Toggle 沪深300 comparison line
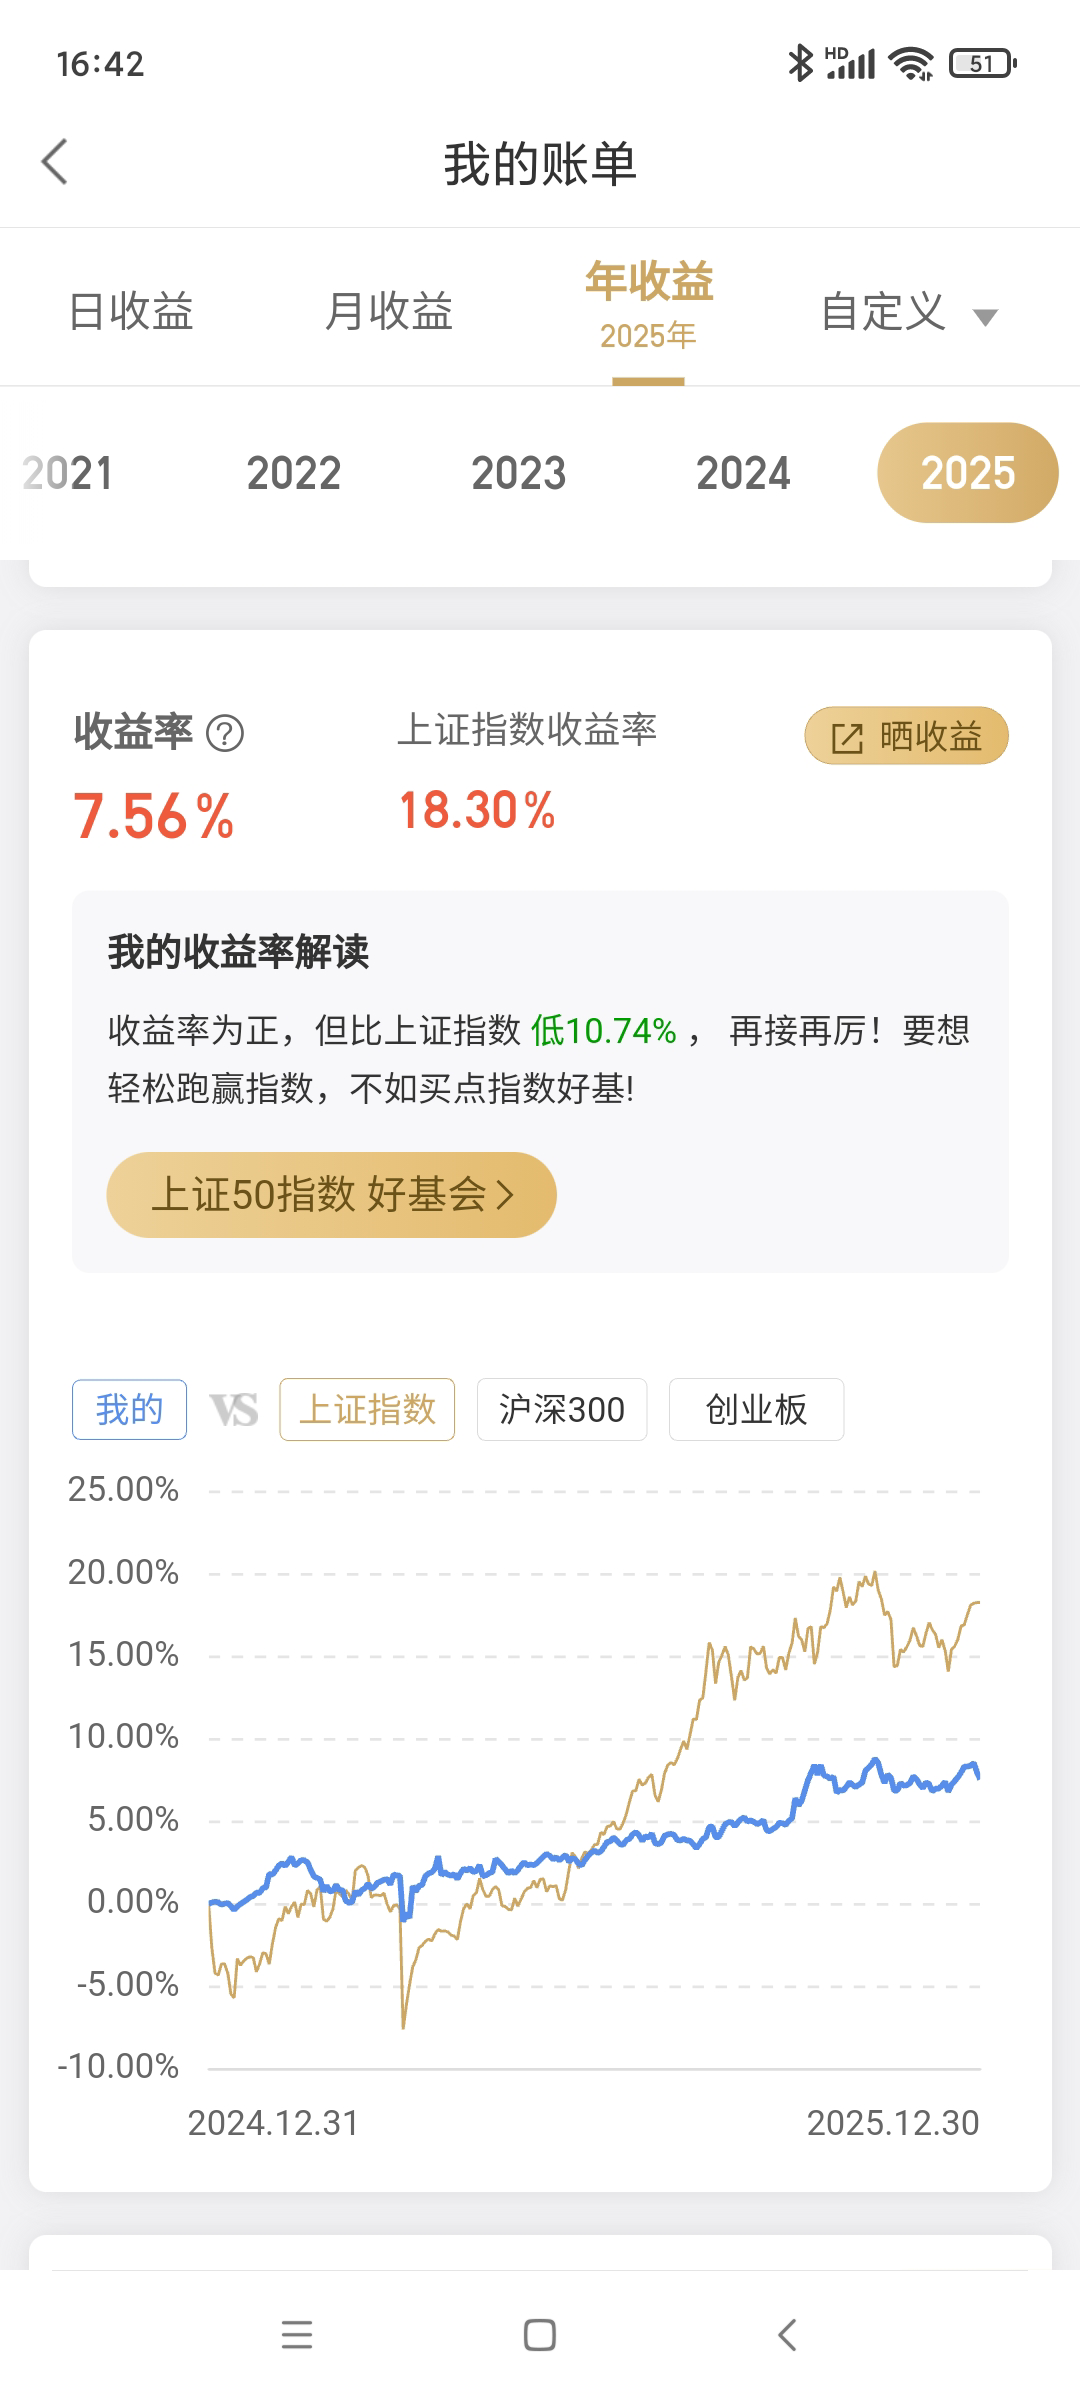The height and width of the screenshot is (2400, 1080). [x=562, y=1410]
